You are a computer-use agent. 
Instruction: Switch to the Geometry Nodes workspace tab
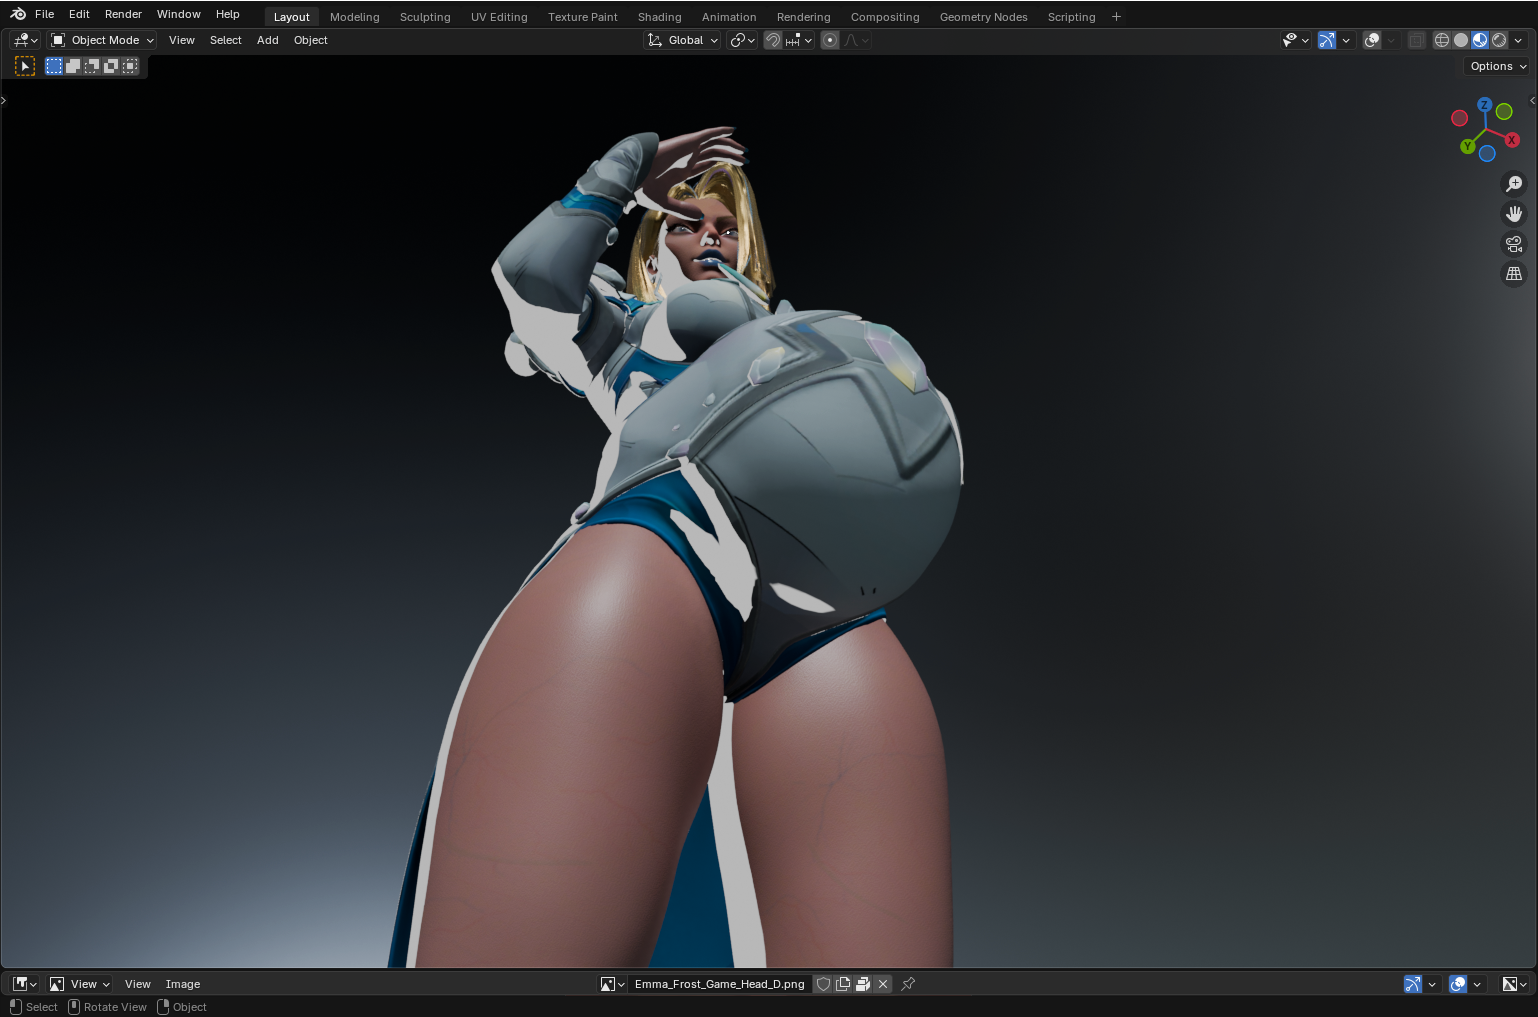[984, 17]
